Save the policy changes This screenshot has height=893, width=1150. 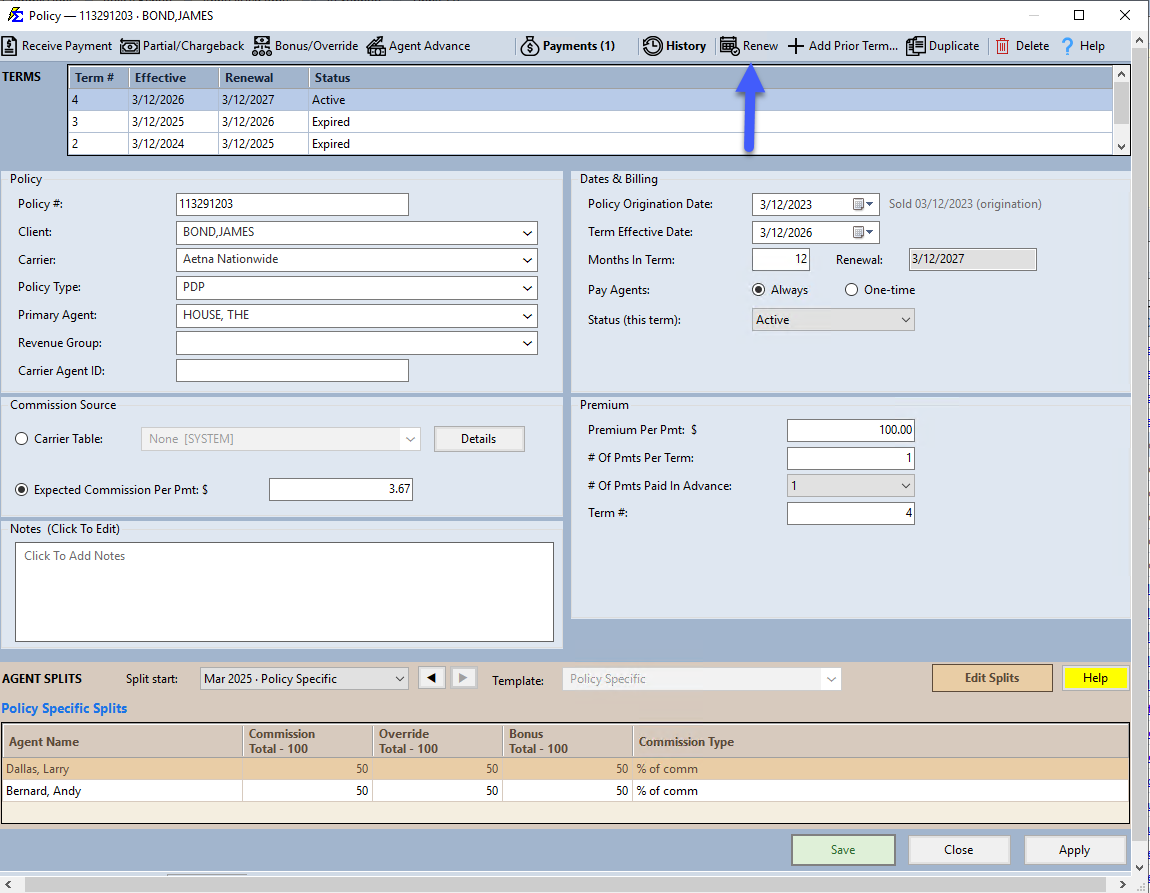coord(843,850)
